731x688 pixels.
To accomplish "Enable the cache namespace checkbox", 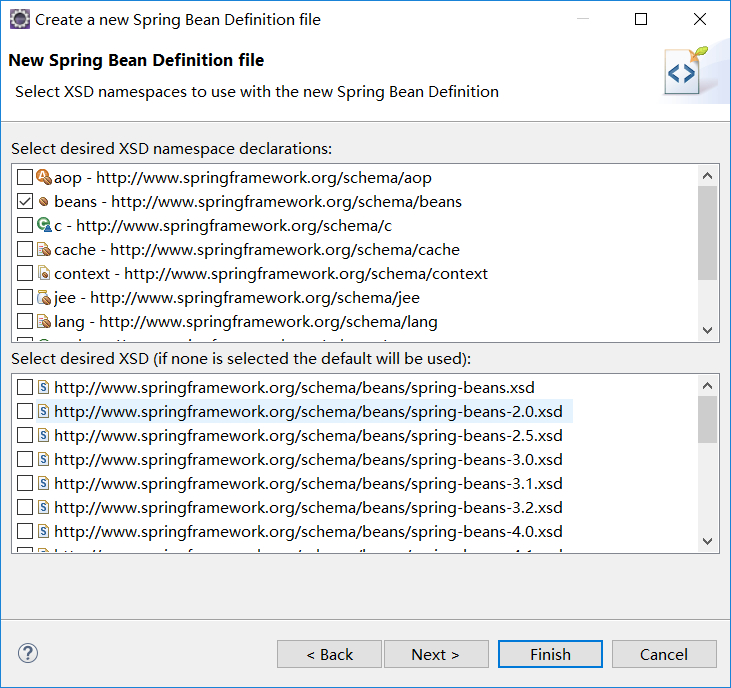I will click(25, 249).
